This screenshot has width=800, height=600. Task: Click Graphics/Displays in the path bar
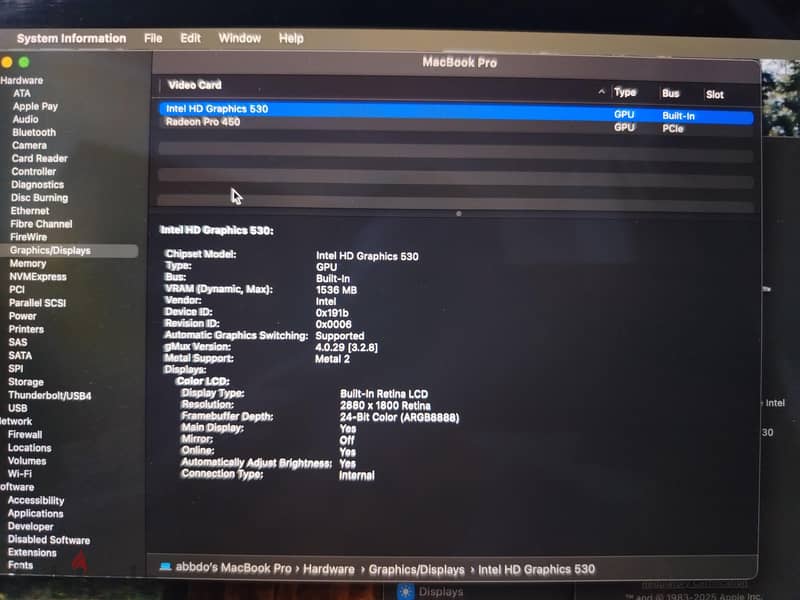click(416, 569)
